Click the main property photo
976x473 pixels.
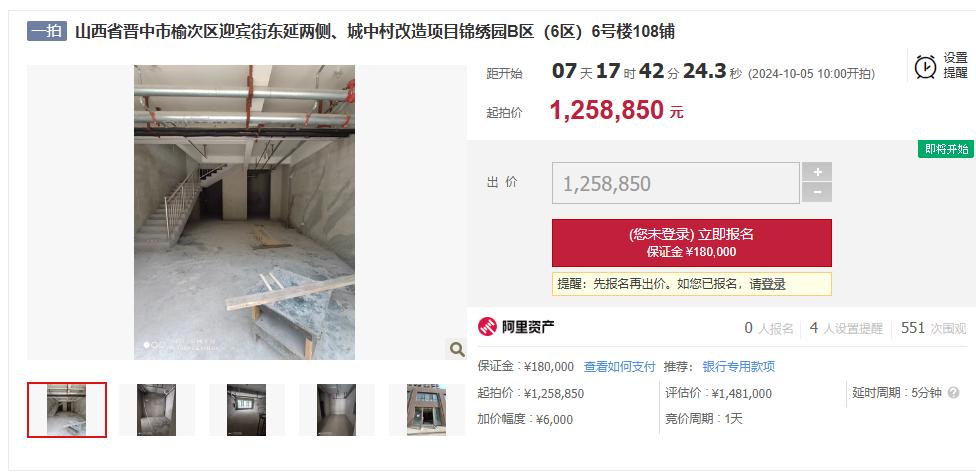click(x=245, y=212)
